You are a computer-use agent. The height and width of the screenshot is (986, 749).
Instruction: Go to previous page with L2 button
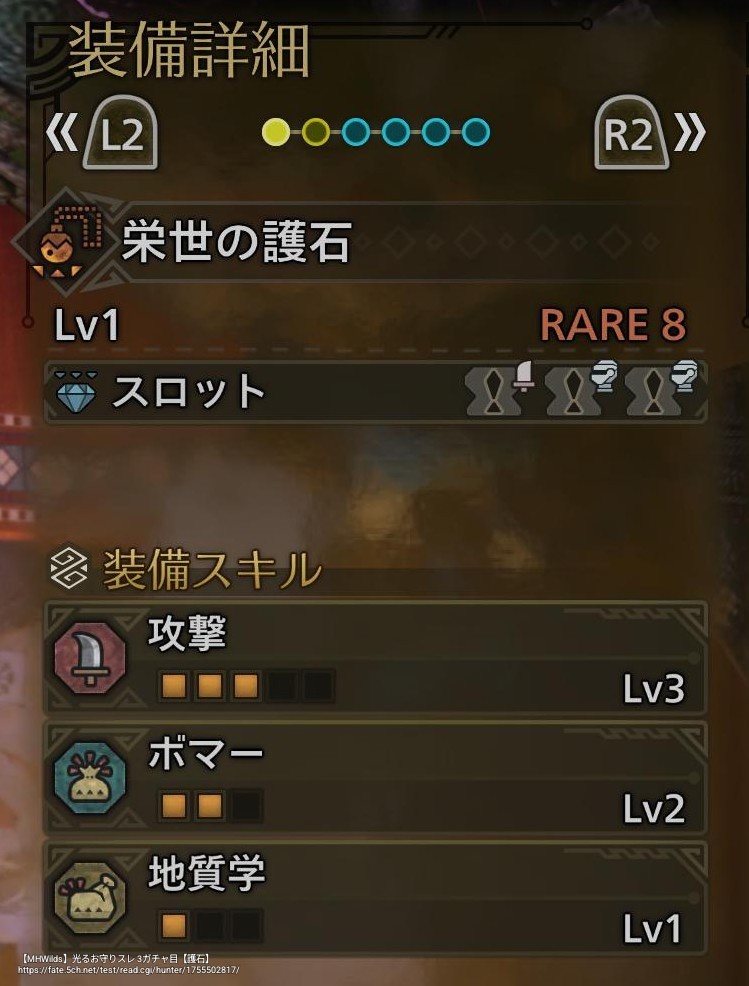click(x=120, y=132)
